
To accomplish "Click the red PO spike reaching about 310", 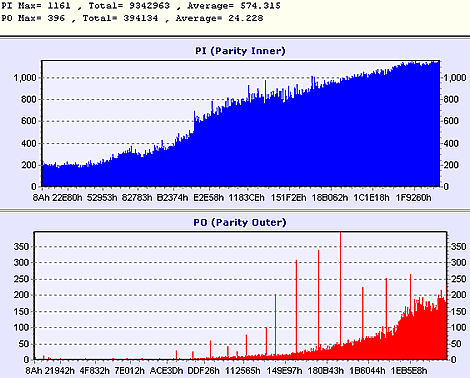I will (296, 306).
